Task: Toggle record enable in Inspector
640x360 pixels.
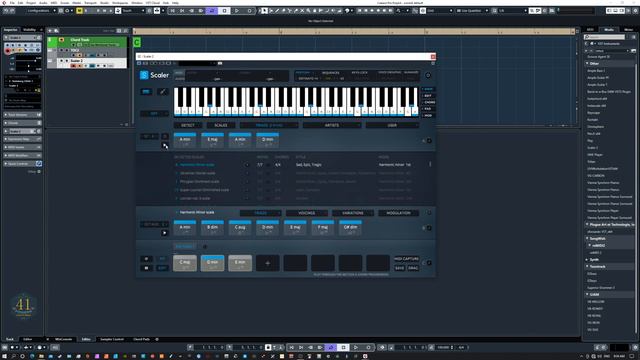Action: (8, 51)
